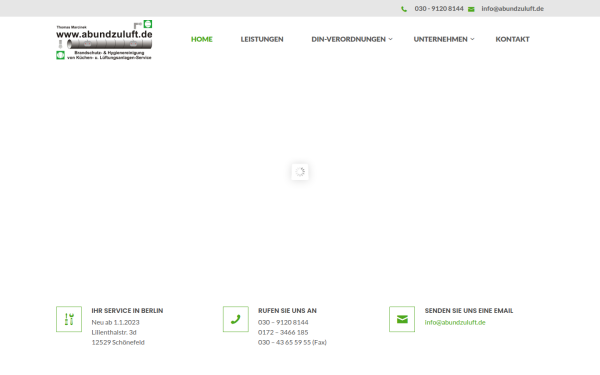Viewport: 600px width, 375px height.
Task: Click the loading spinner in the slider area
Action: [x=300, y=171]
